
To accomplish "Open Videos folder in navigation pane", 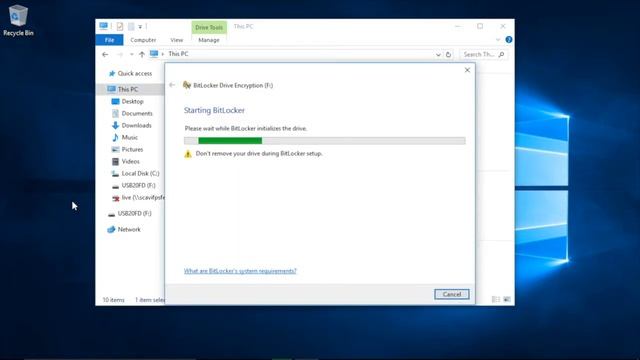I will [x=130, y=161].
